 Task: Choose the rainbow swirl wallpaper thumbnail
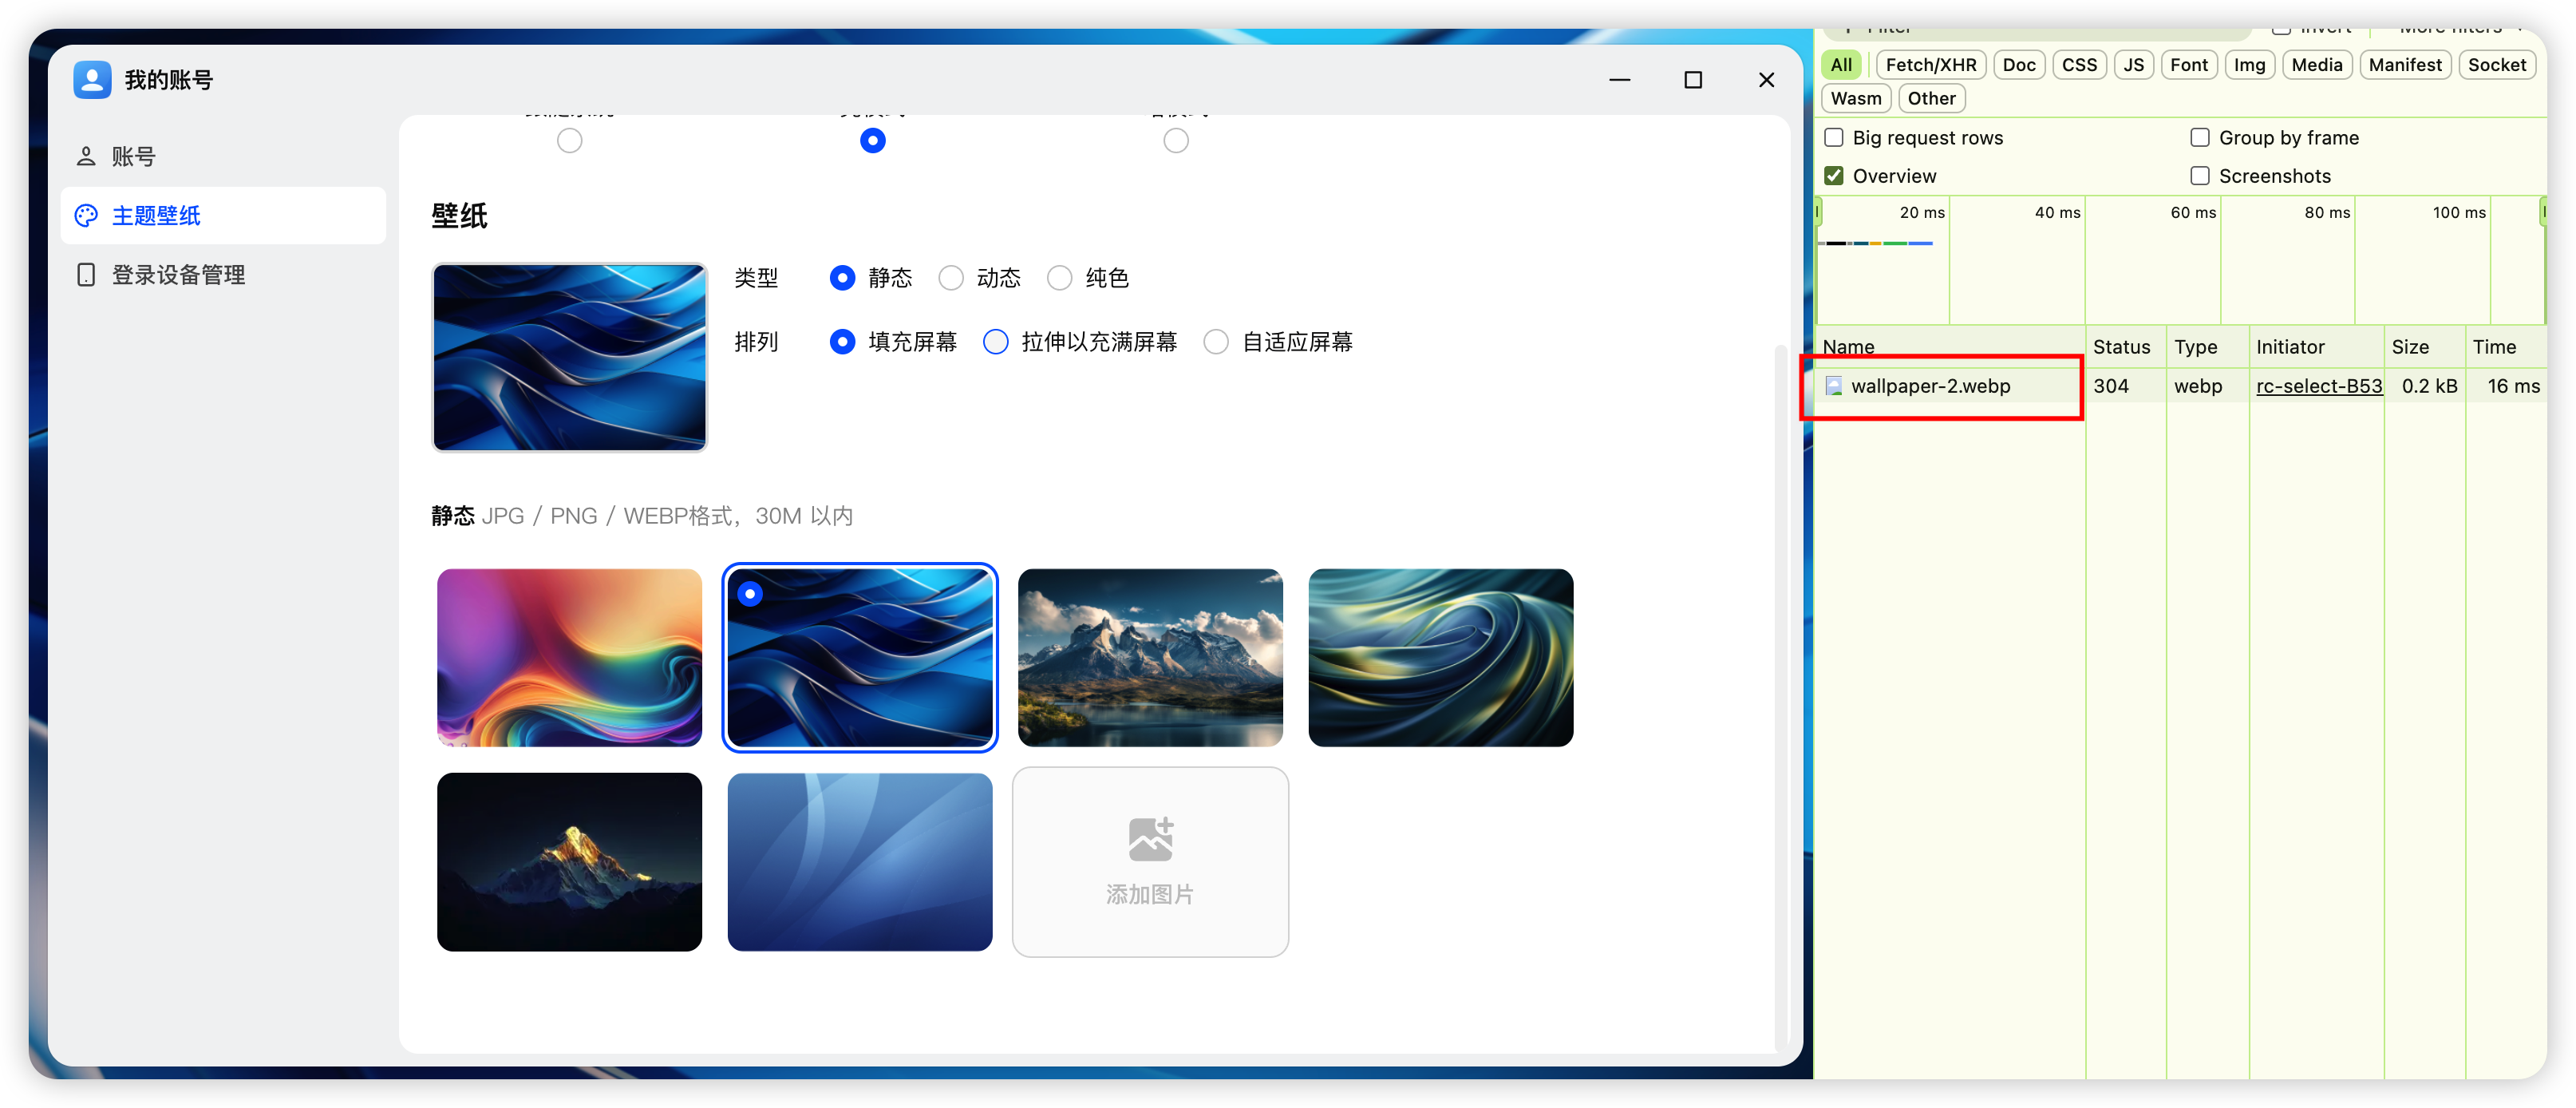[x=569, y=657]
